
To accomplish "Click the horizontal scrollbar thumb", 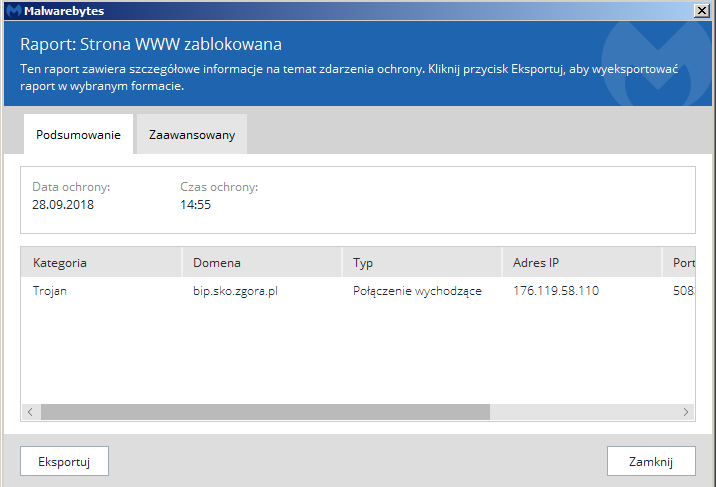I will (x=265, y=412).
